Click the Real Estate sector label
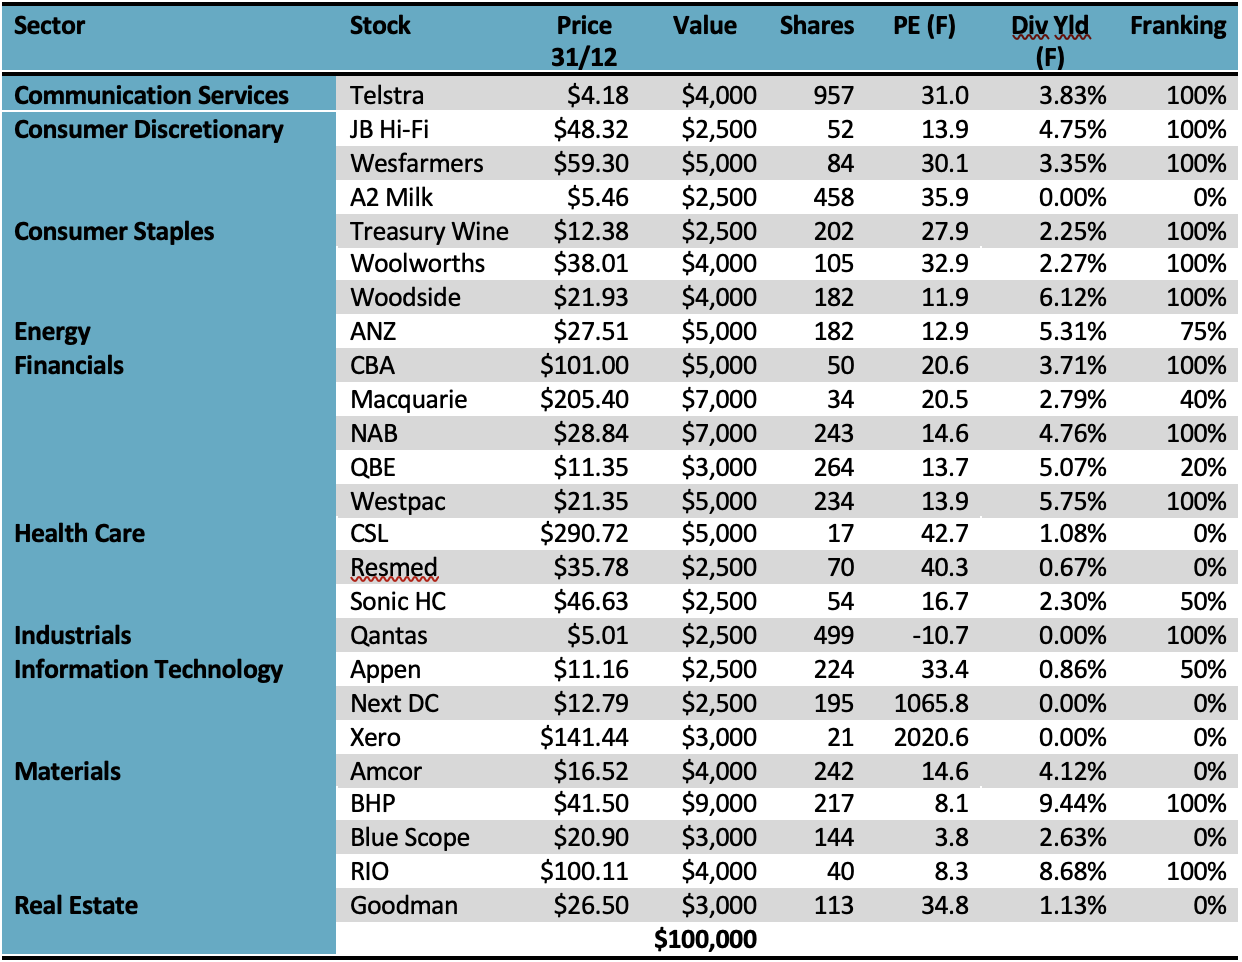This screenshot has height=962, width=1242. [x=76, y=906]
